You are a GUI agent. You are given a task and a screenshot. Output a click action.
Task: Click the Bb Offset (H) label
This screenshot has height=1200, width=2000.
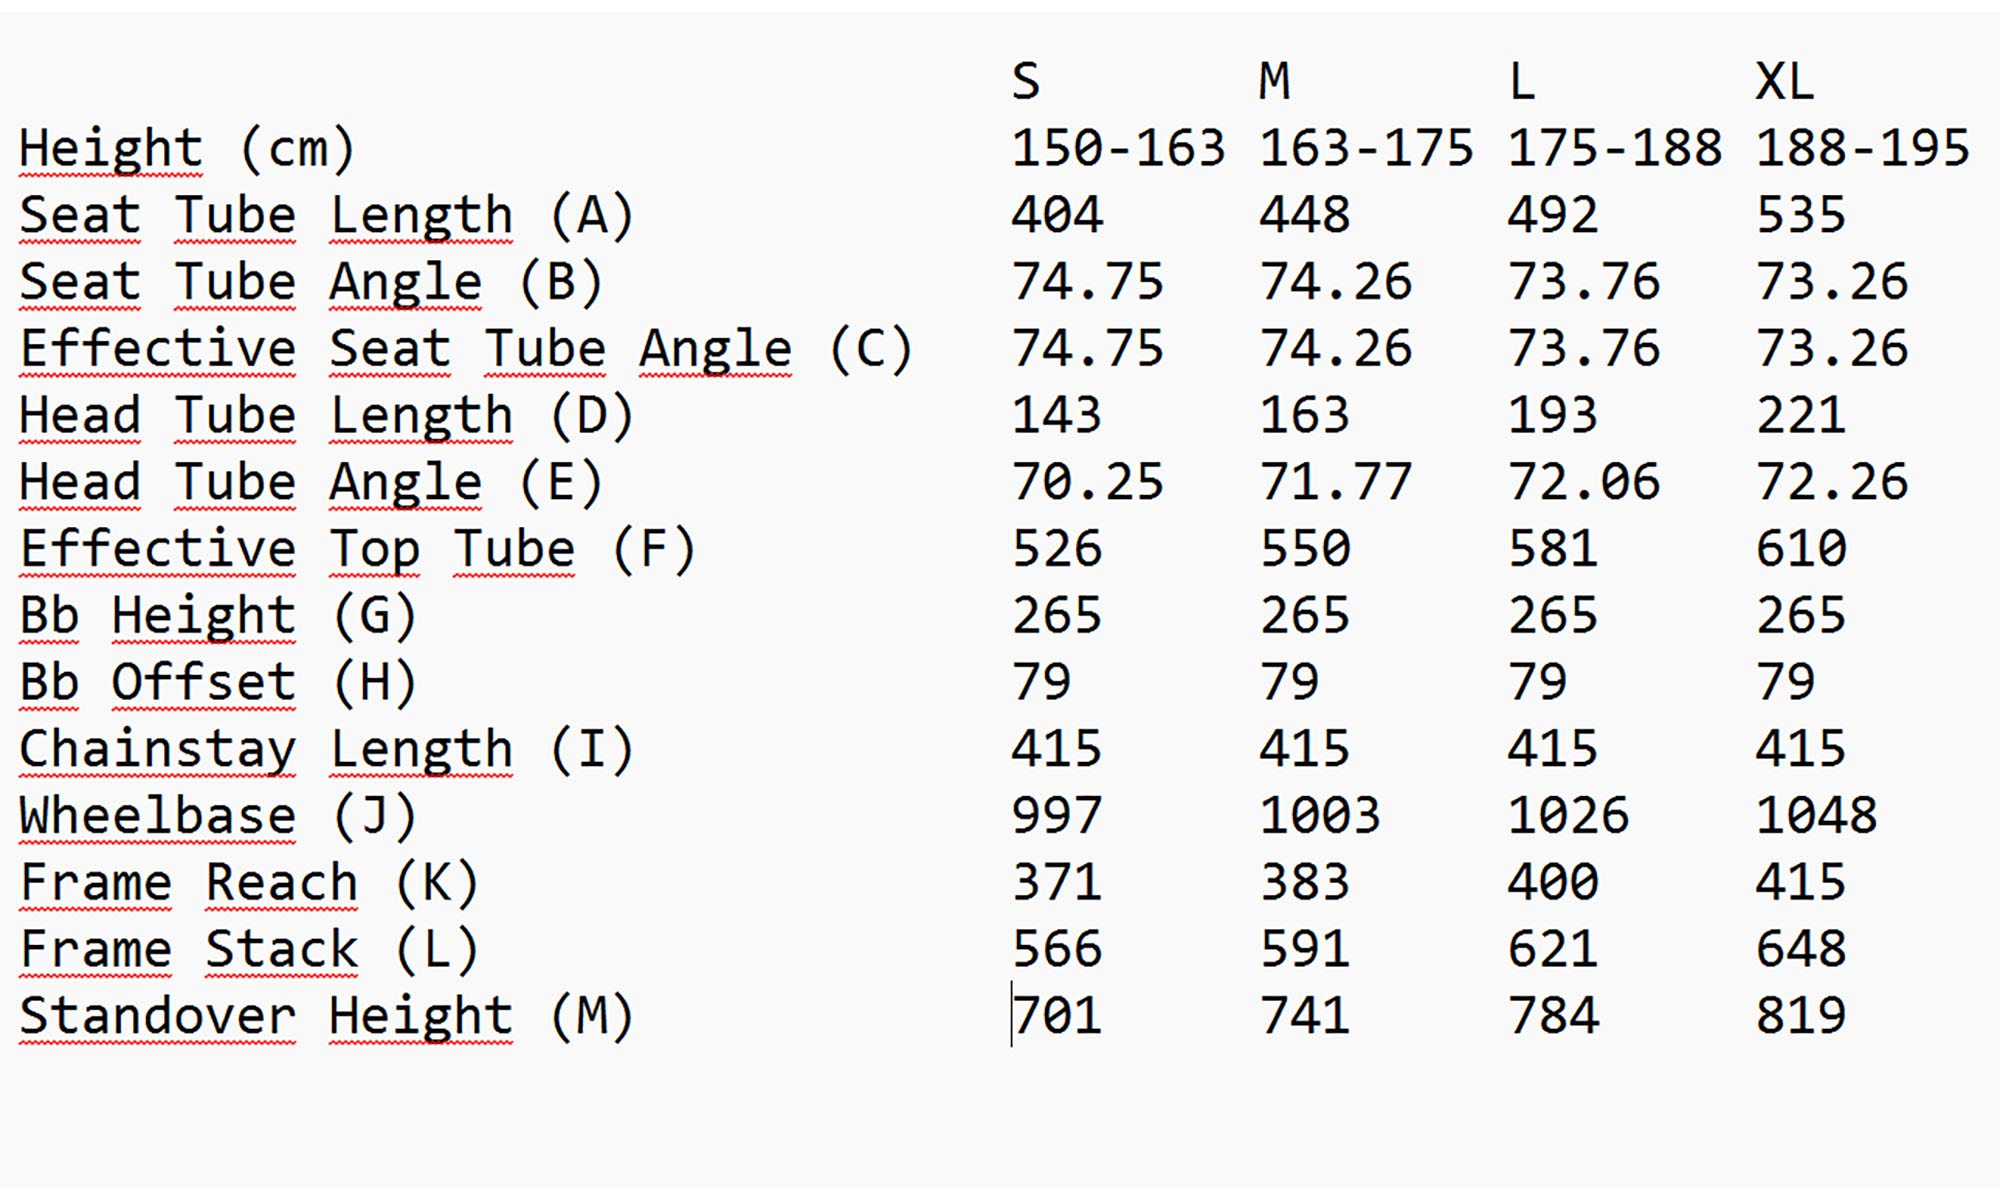pos(217,683)
